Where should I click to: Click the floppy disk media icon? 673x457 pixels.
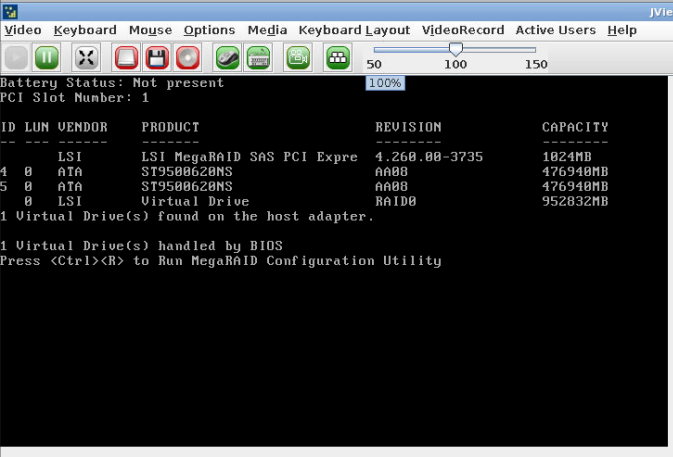[x=156, y=57]
